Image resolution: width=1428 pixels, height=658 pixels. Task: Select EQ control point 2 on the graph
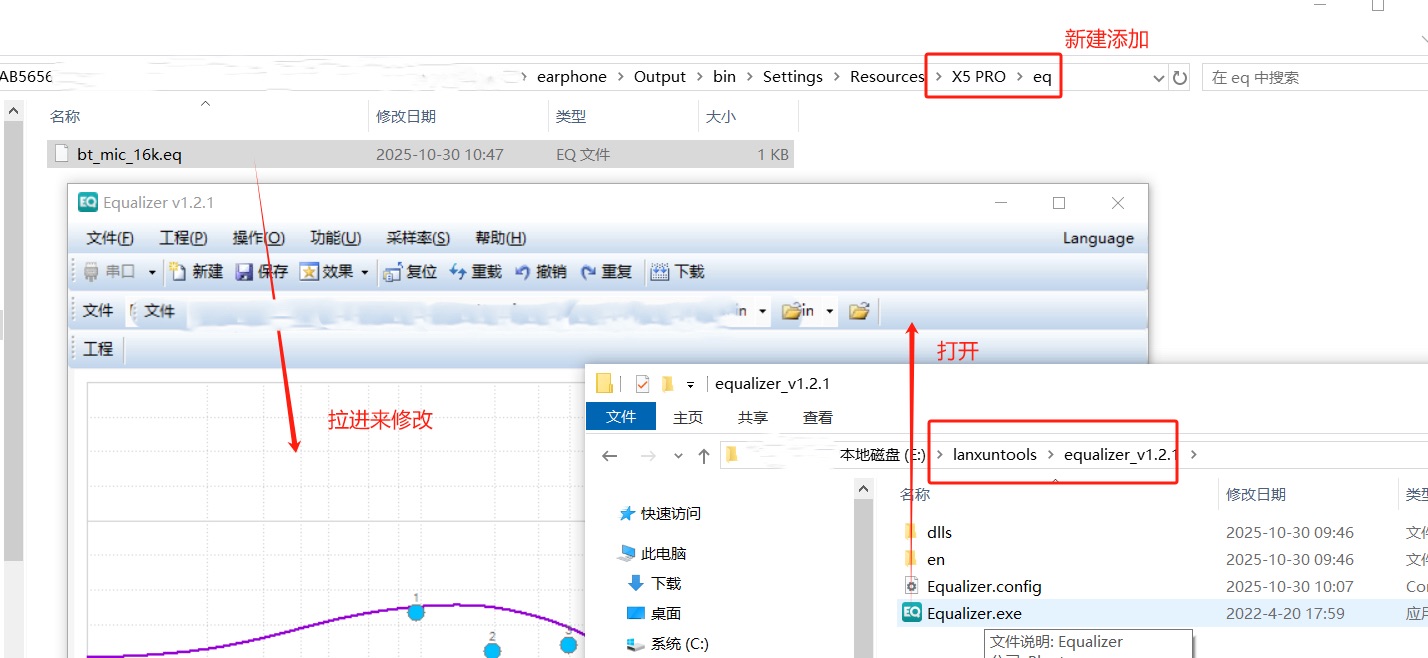click(x=492, y=650)
